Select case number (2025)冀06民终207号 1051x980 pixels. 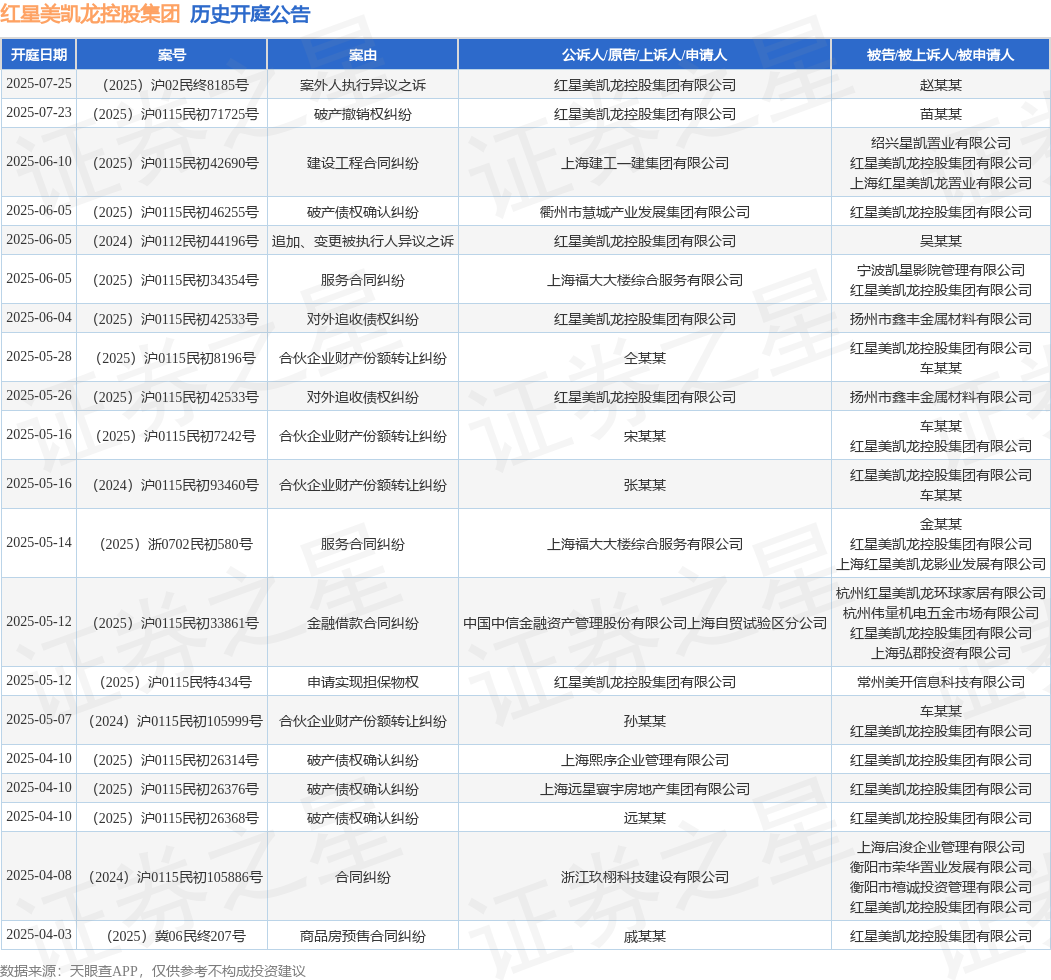tap(172, 936)
